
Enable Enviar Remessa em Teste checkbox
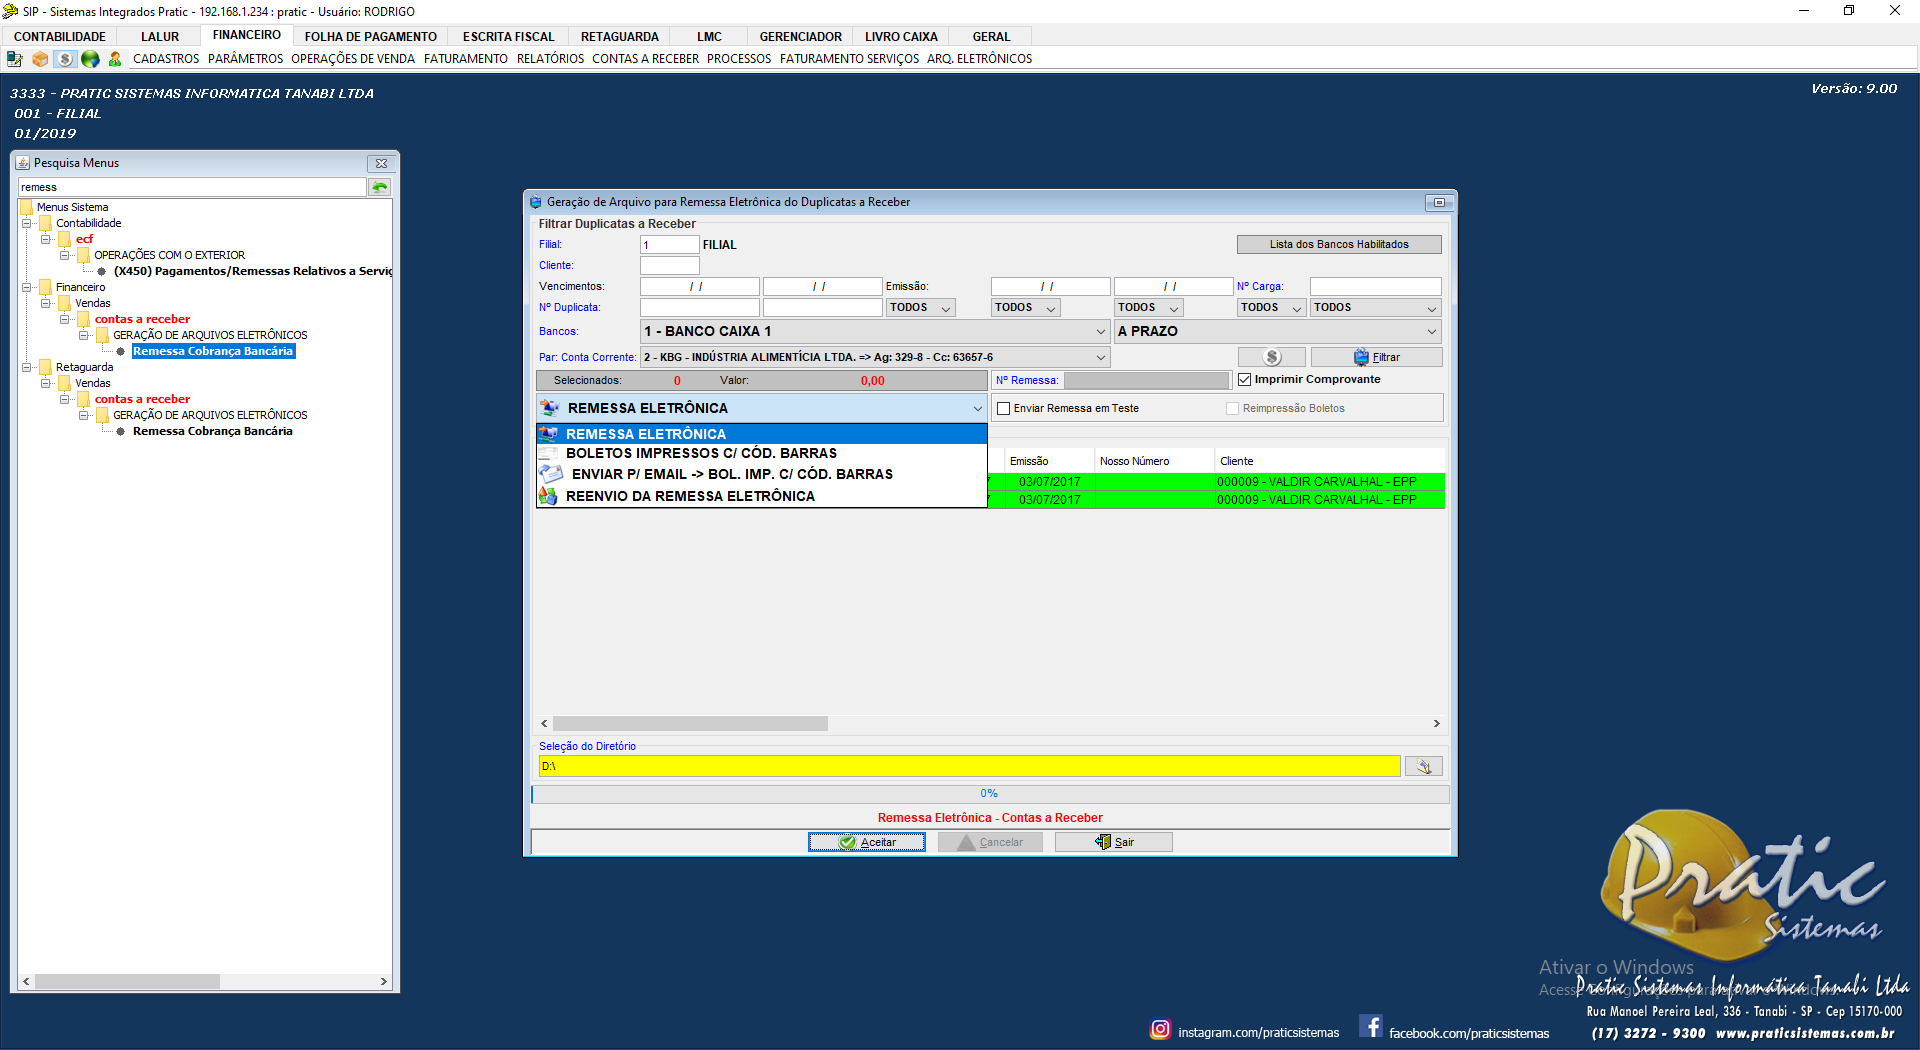coord(1004,409)
